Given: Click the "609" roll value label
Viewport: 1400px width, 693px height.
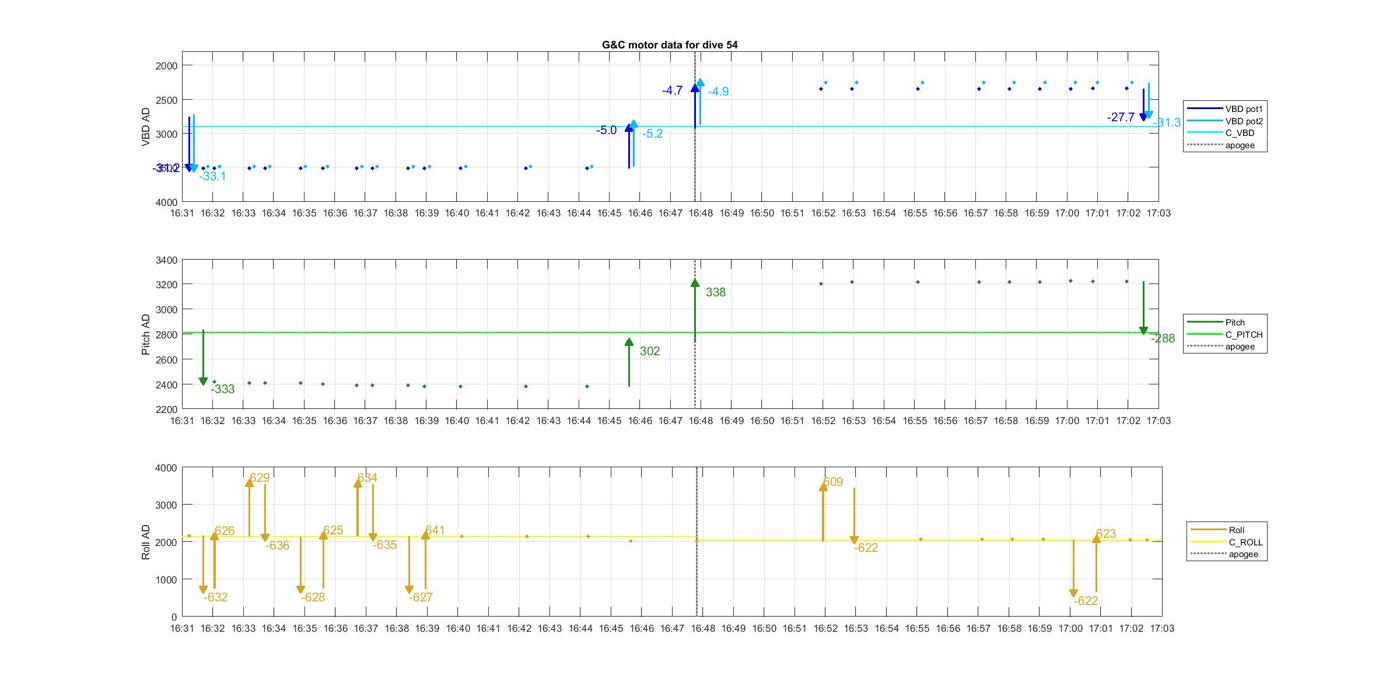Looking at the screenshot, I should [x=833, y=482].
